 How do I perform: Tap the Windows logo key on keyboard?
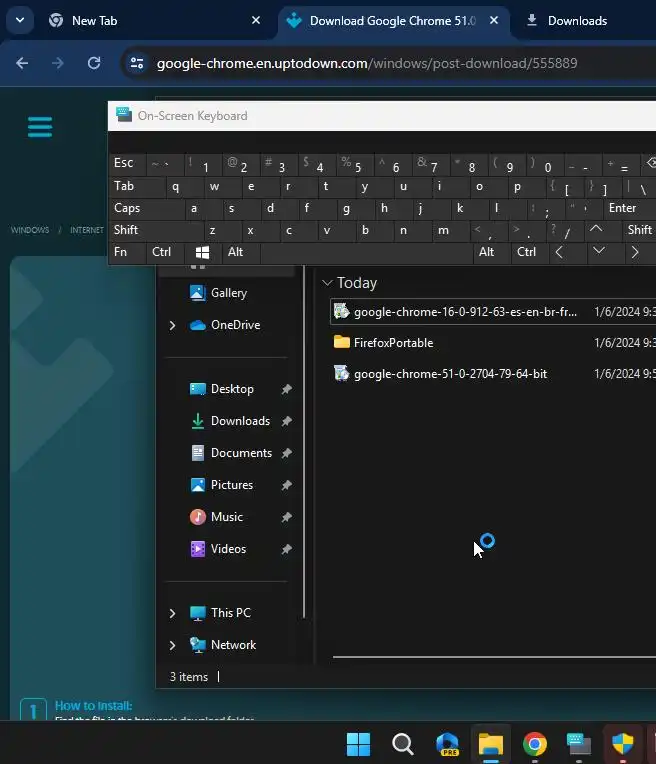pyautogui.click(x=203, y=252)
